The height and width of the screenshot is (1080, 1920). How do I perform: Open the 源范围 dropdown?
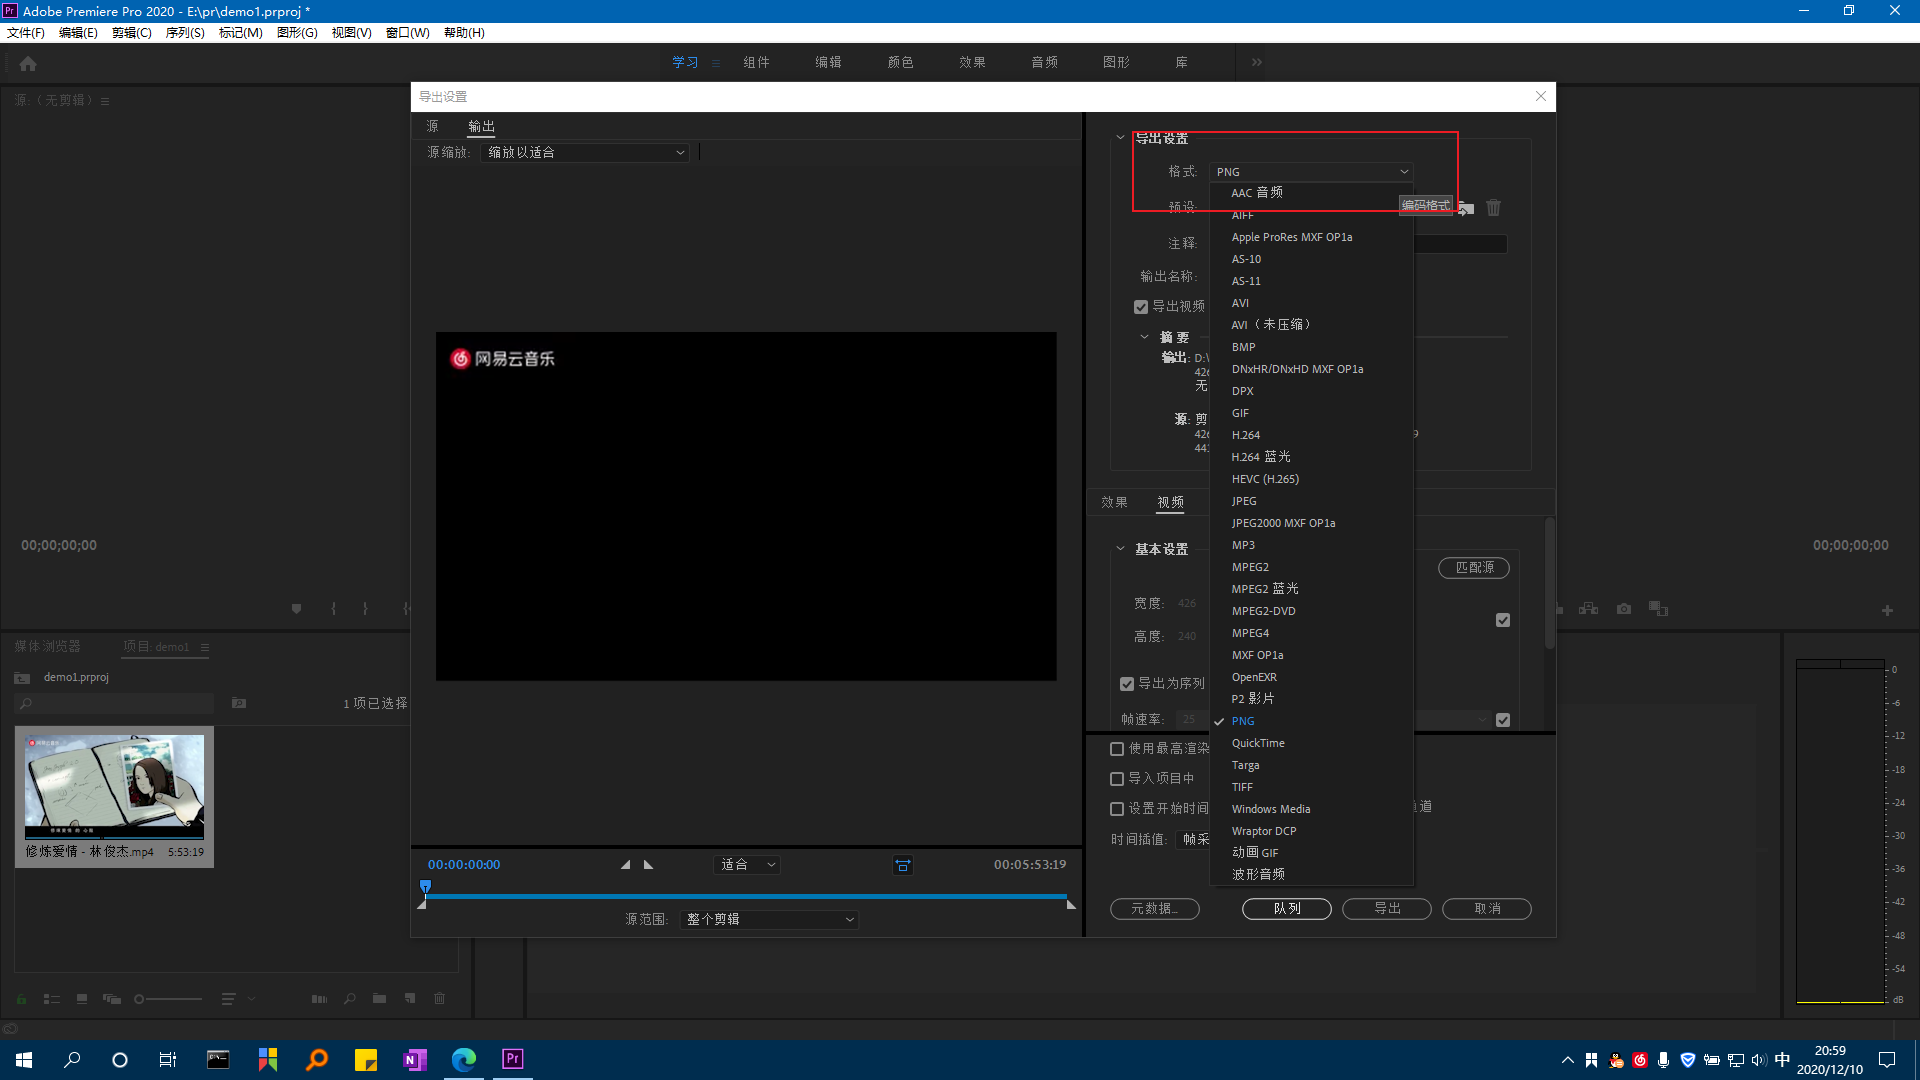(x=769, y=919)
